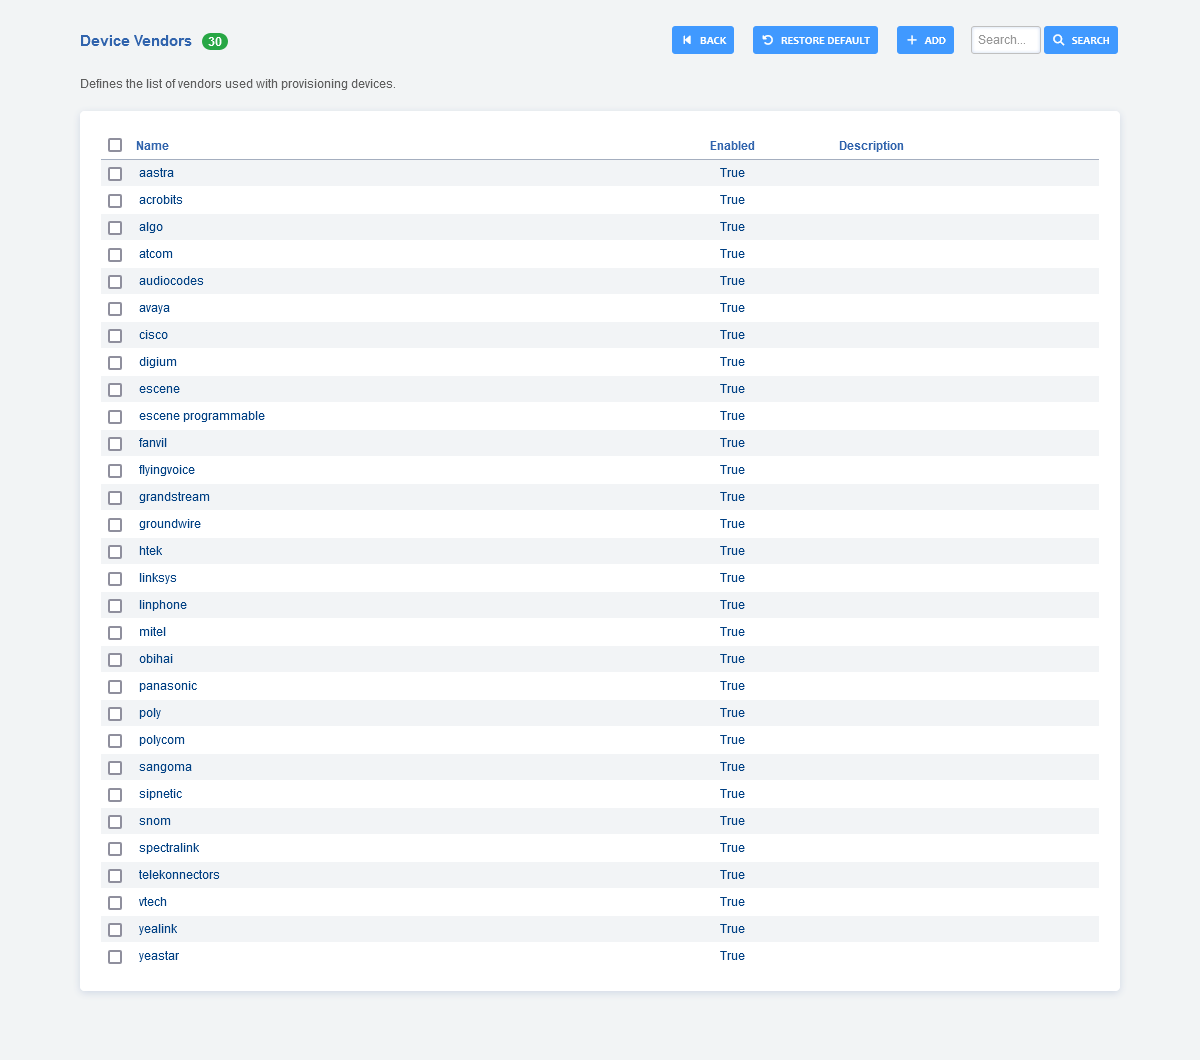
Task: Open the grandstream vendor link
Action: (x=174, y=497)
